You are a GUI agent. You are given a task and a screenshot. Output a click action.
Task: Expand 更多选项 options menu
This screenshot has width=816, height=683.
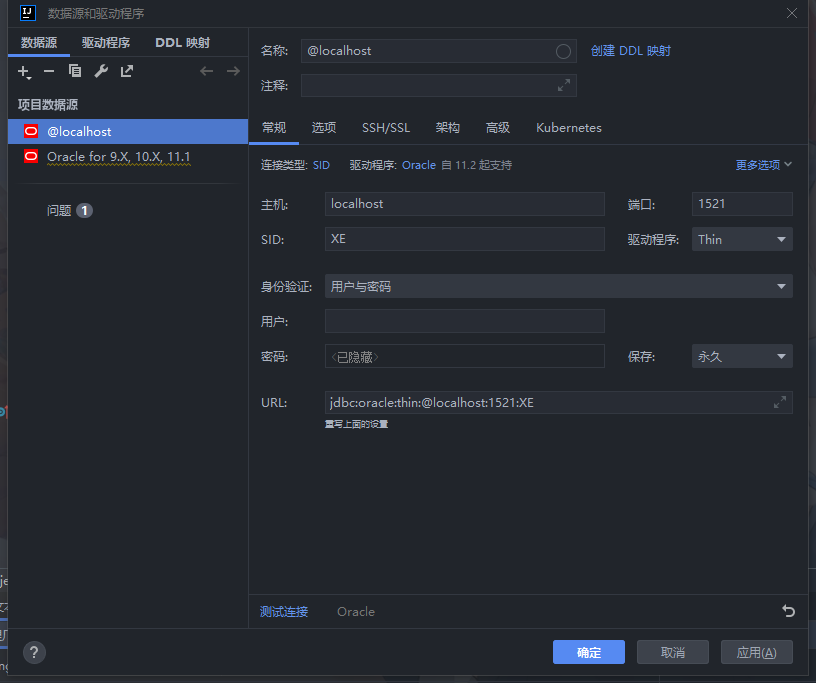pos(764,165)
